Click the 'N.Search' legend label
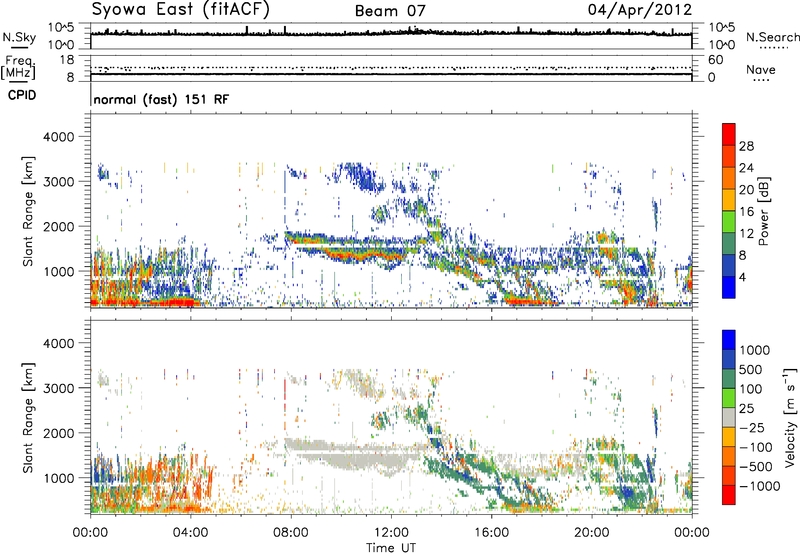The width and height of the screenshot is (800, 554). tap(772, 37)
